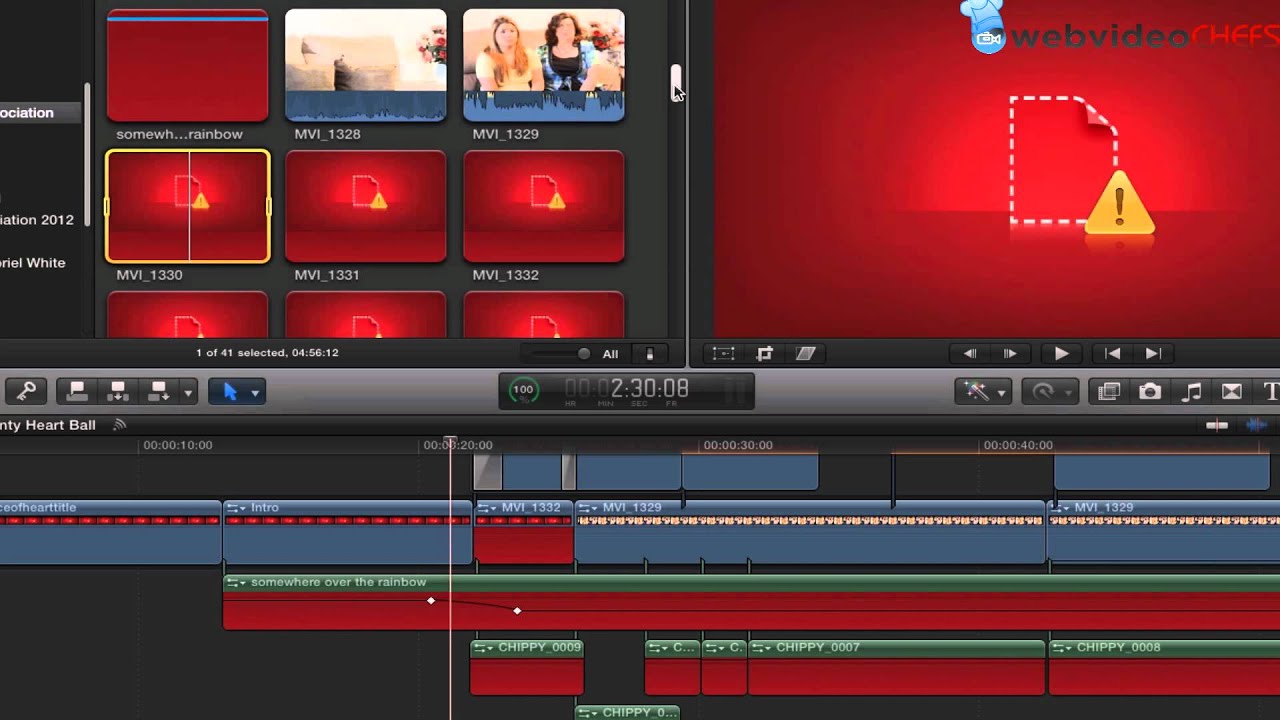This screenshot has height=720, width=1280.
Task: Open the Keyword Editor key icon
Action: point(24,392)
